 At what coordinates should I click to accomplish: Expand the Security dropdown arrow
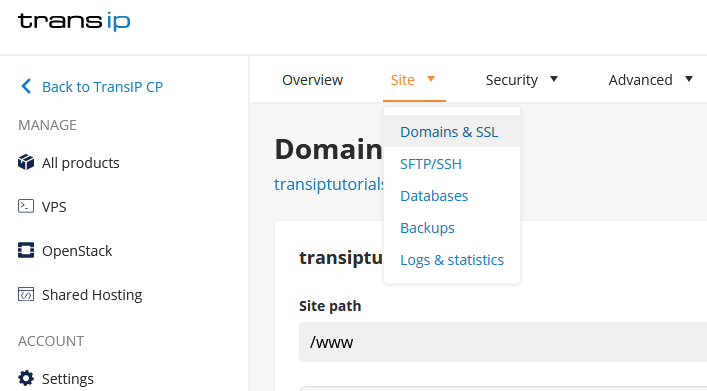[x=554, y=79]
